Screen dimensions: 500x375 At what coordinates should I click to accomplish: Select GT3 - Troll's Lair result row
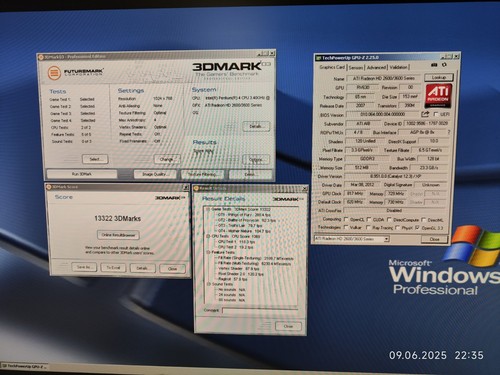(x=240, y=225)
